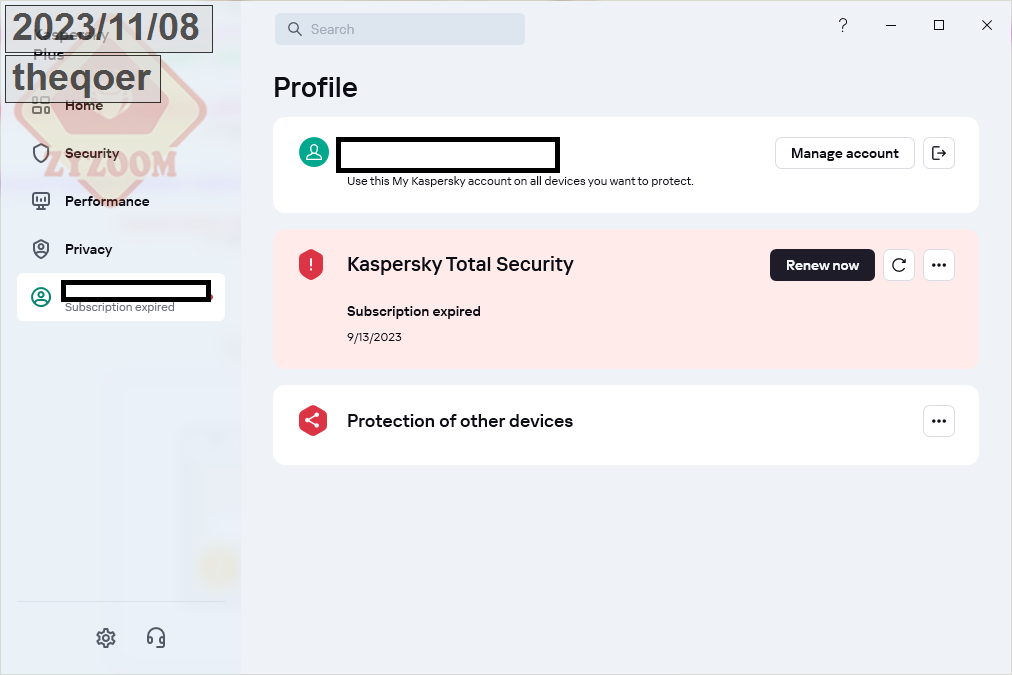Close the Kaspersky window
The width and height of the screenshot is (1012, 675).
[987, 25]
